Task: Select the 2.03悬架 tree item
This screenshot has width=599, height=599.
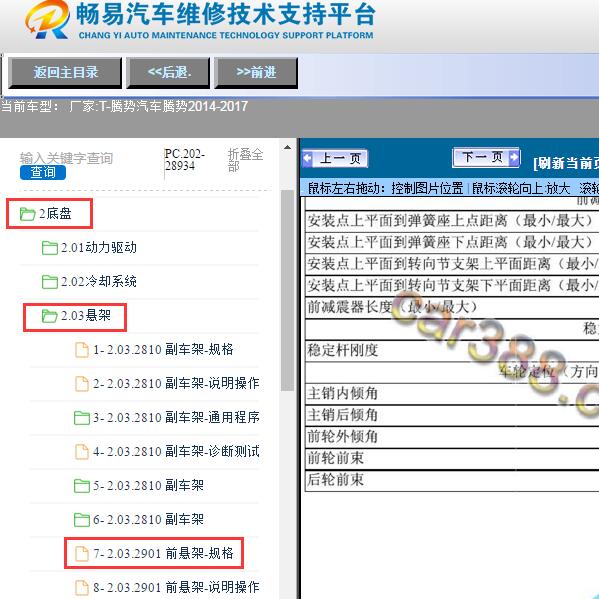Action: [x=86, y=316]
